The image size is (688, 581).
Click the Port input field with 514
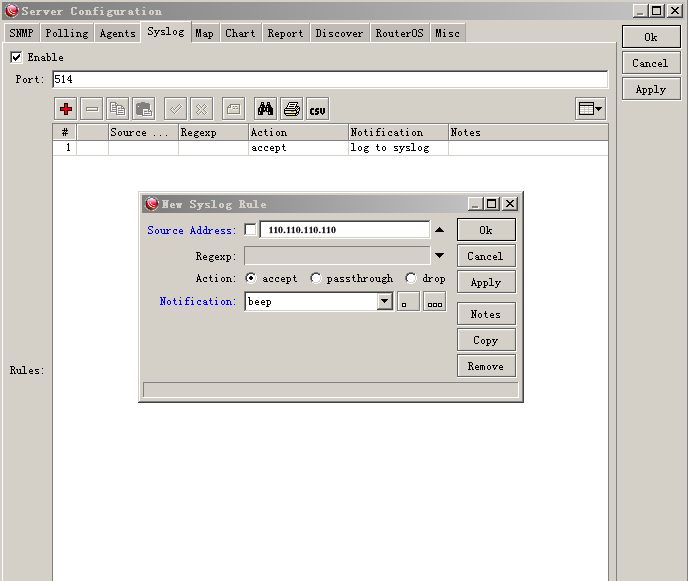(330, 79)
